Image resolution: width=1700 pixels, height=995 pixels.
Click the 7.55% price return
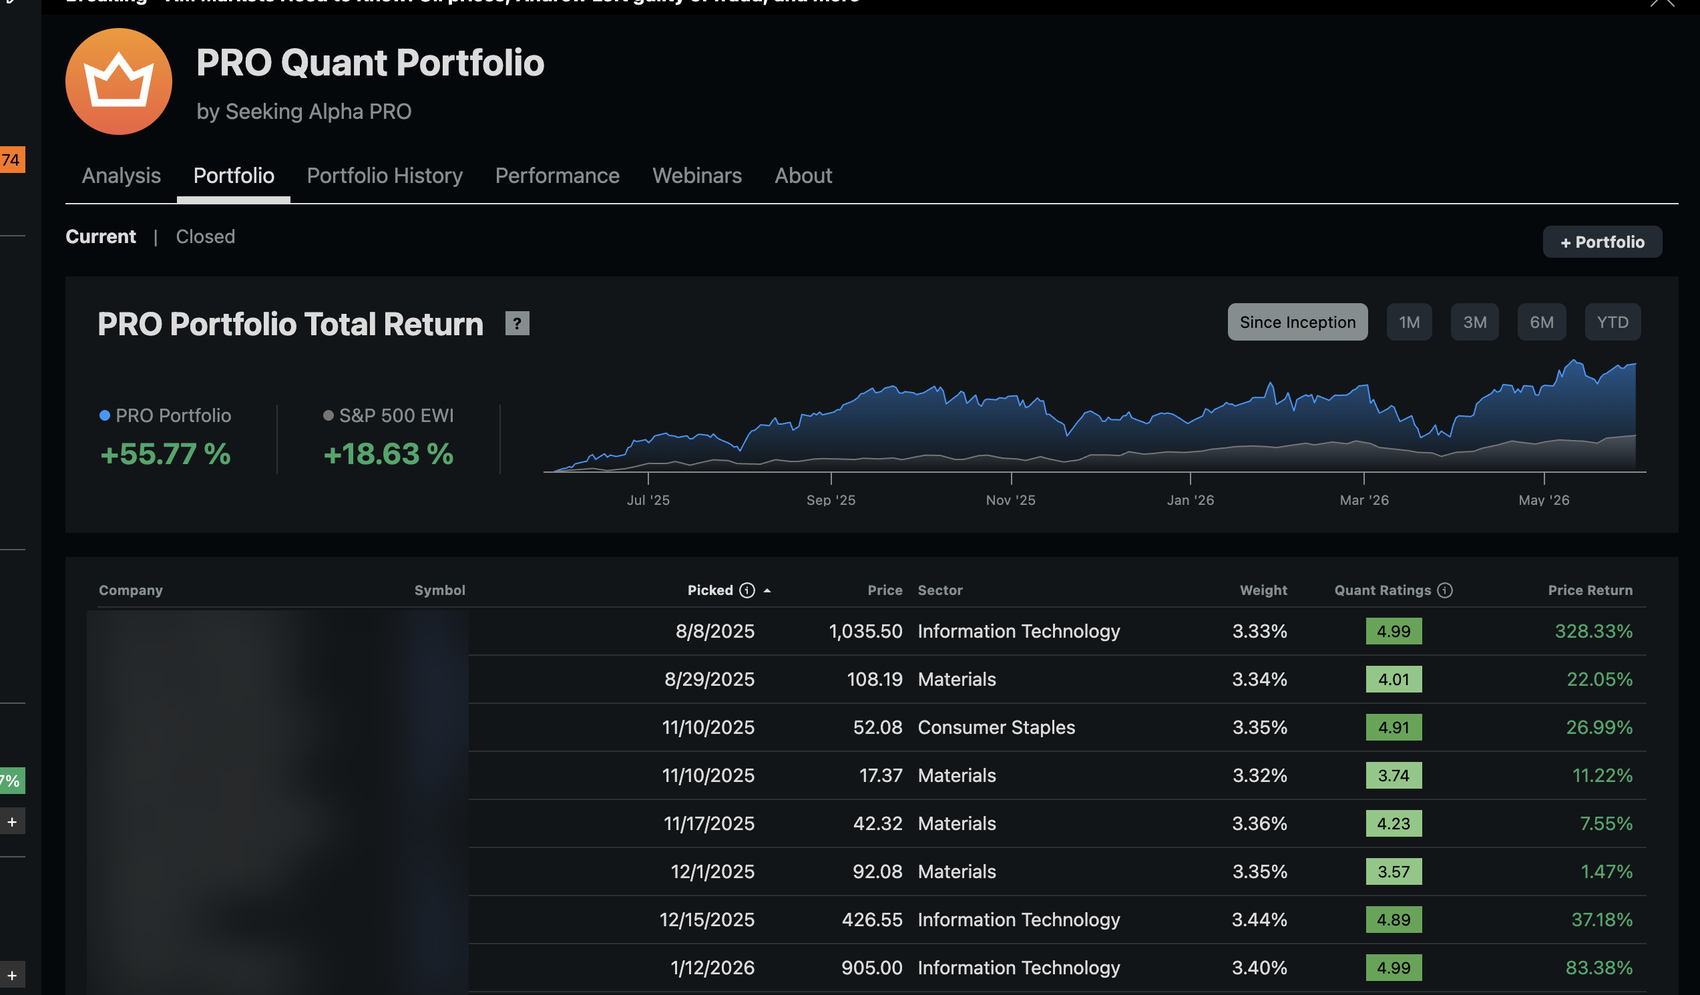pos(1606,823)
